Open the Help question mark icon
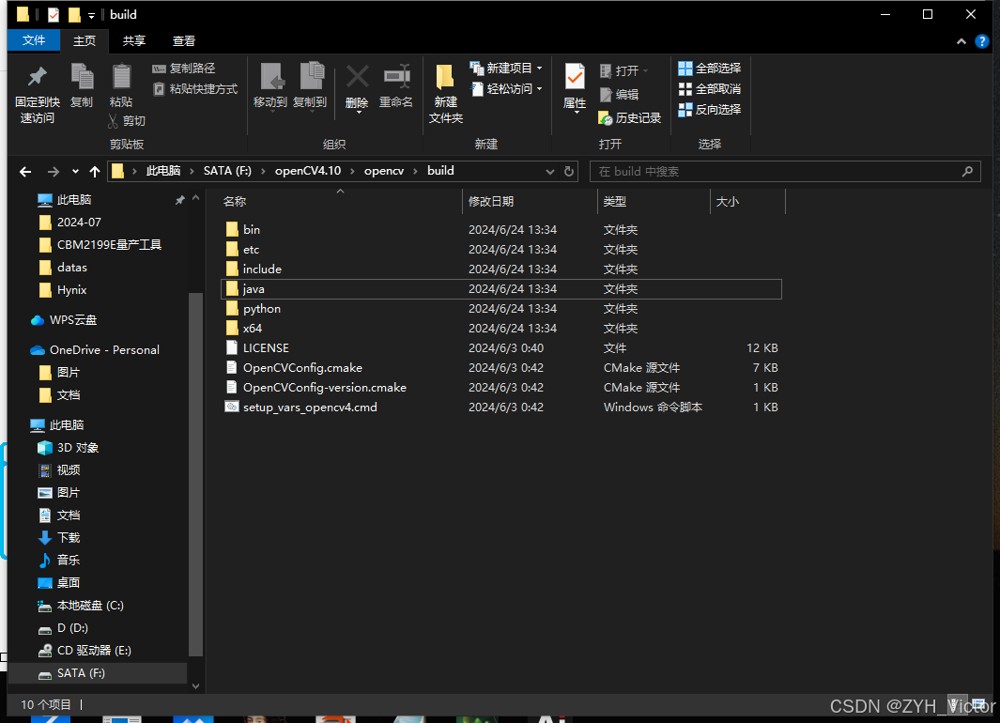 click(x=982, y=42)
